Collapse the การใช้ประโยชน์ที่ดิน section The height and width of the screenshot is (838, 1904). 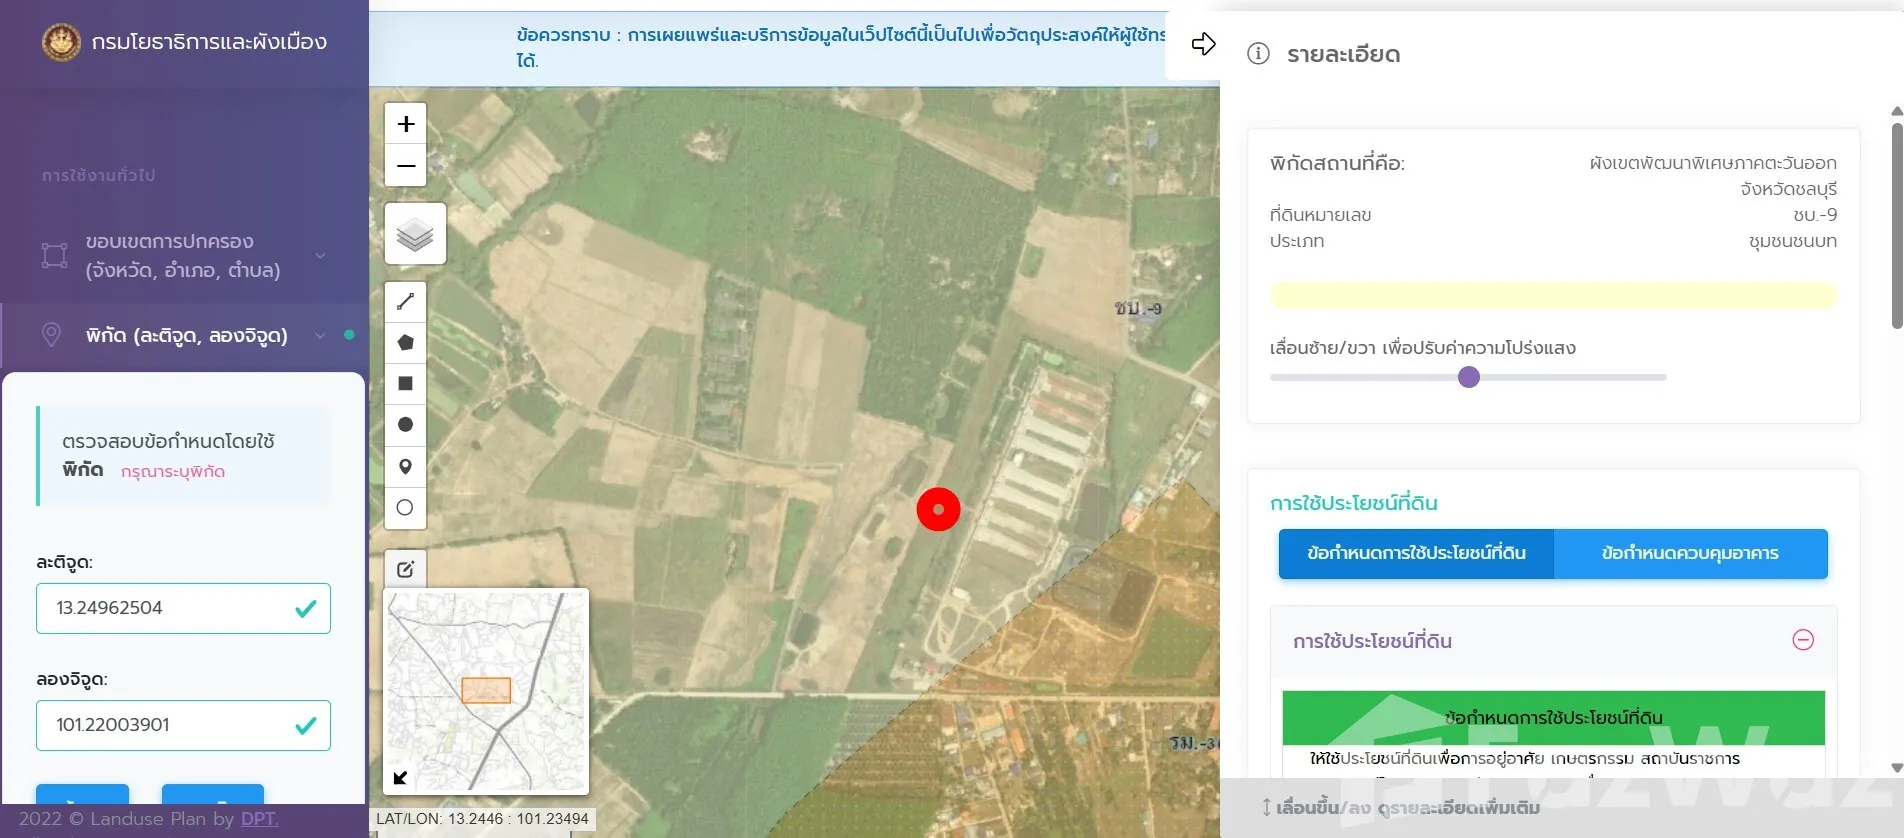[1802, 640]
